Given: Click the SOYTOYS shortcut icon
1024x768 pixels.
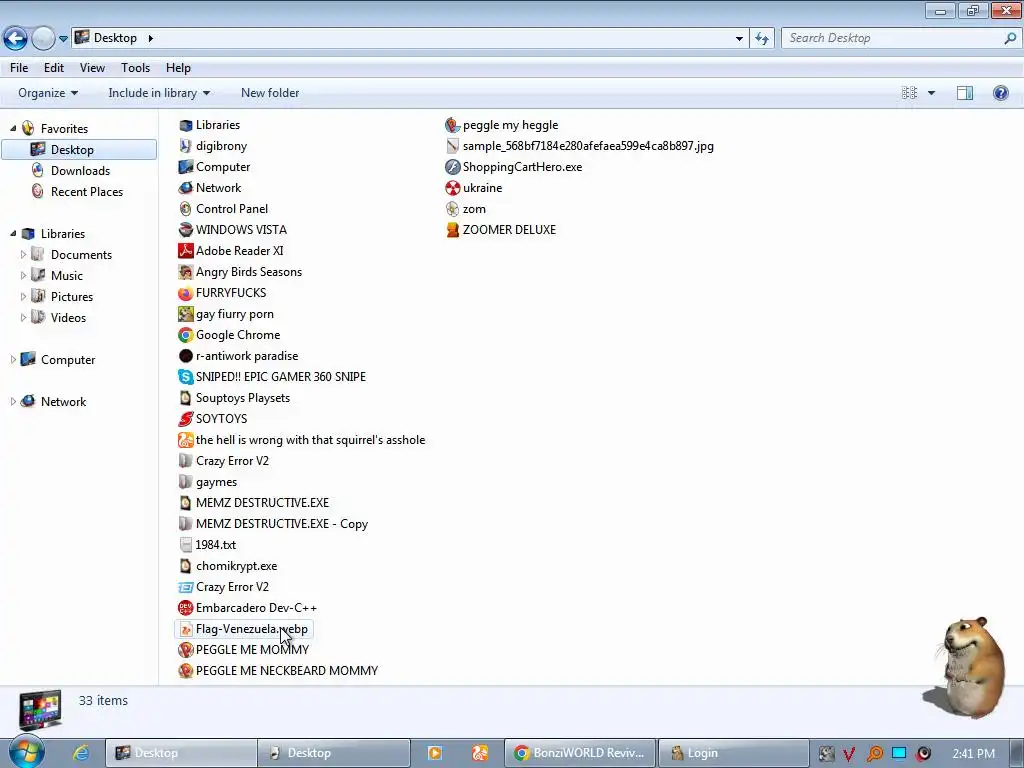Looking at the screenshot, I should (185, 419).
